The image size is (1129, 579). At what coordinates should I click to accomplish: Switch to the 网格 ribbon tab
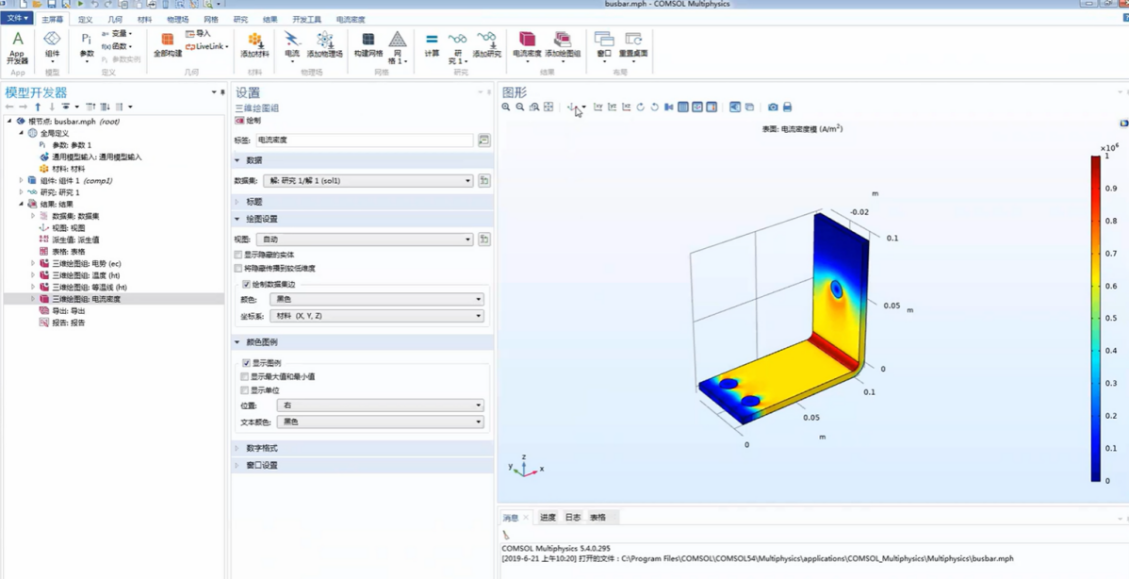tap(211, 19)
